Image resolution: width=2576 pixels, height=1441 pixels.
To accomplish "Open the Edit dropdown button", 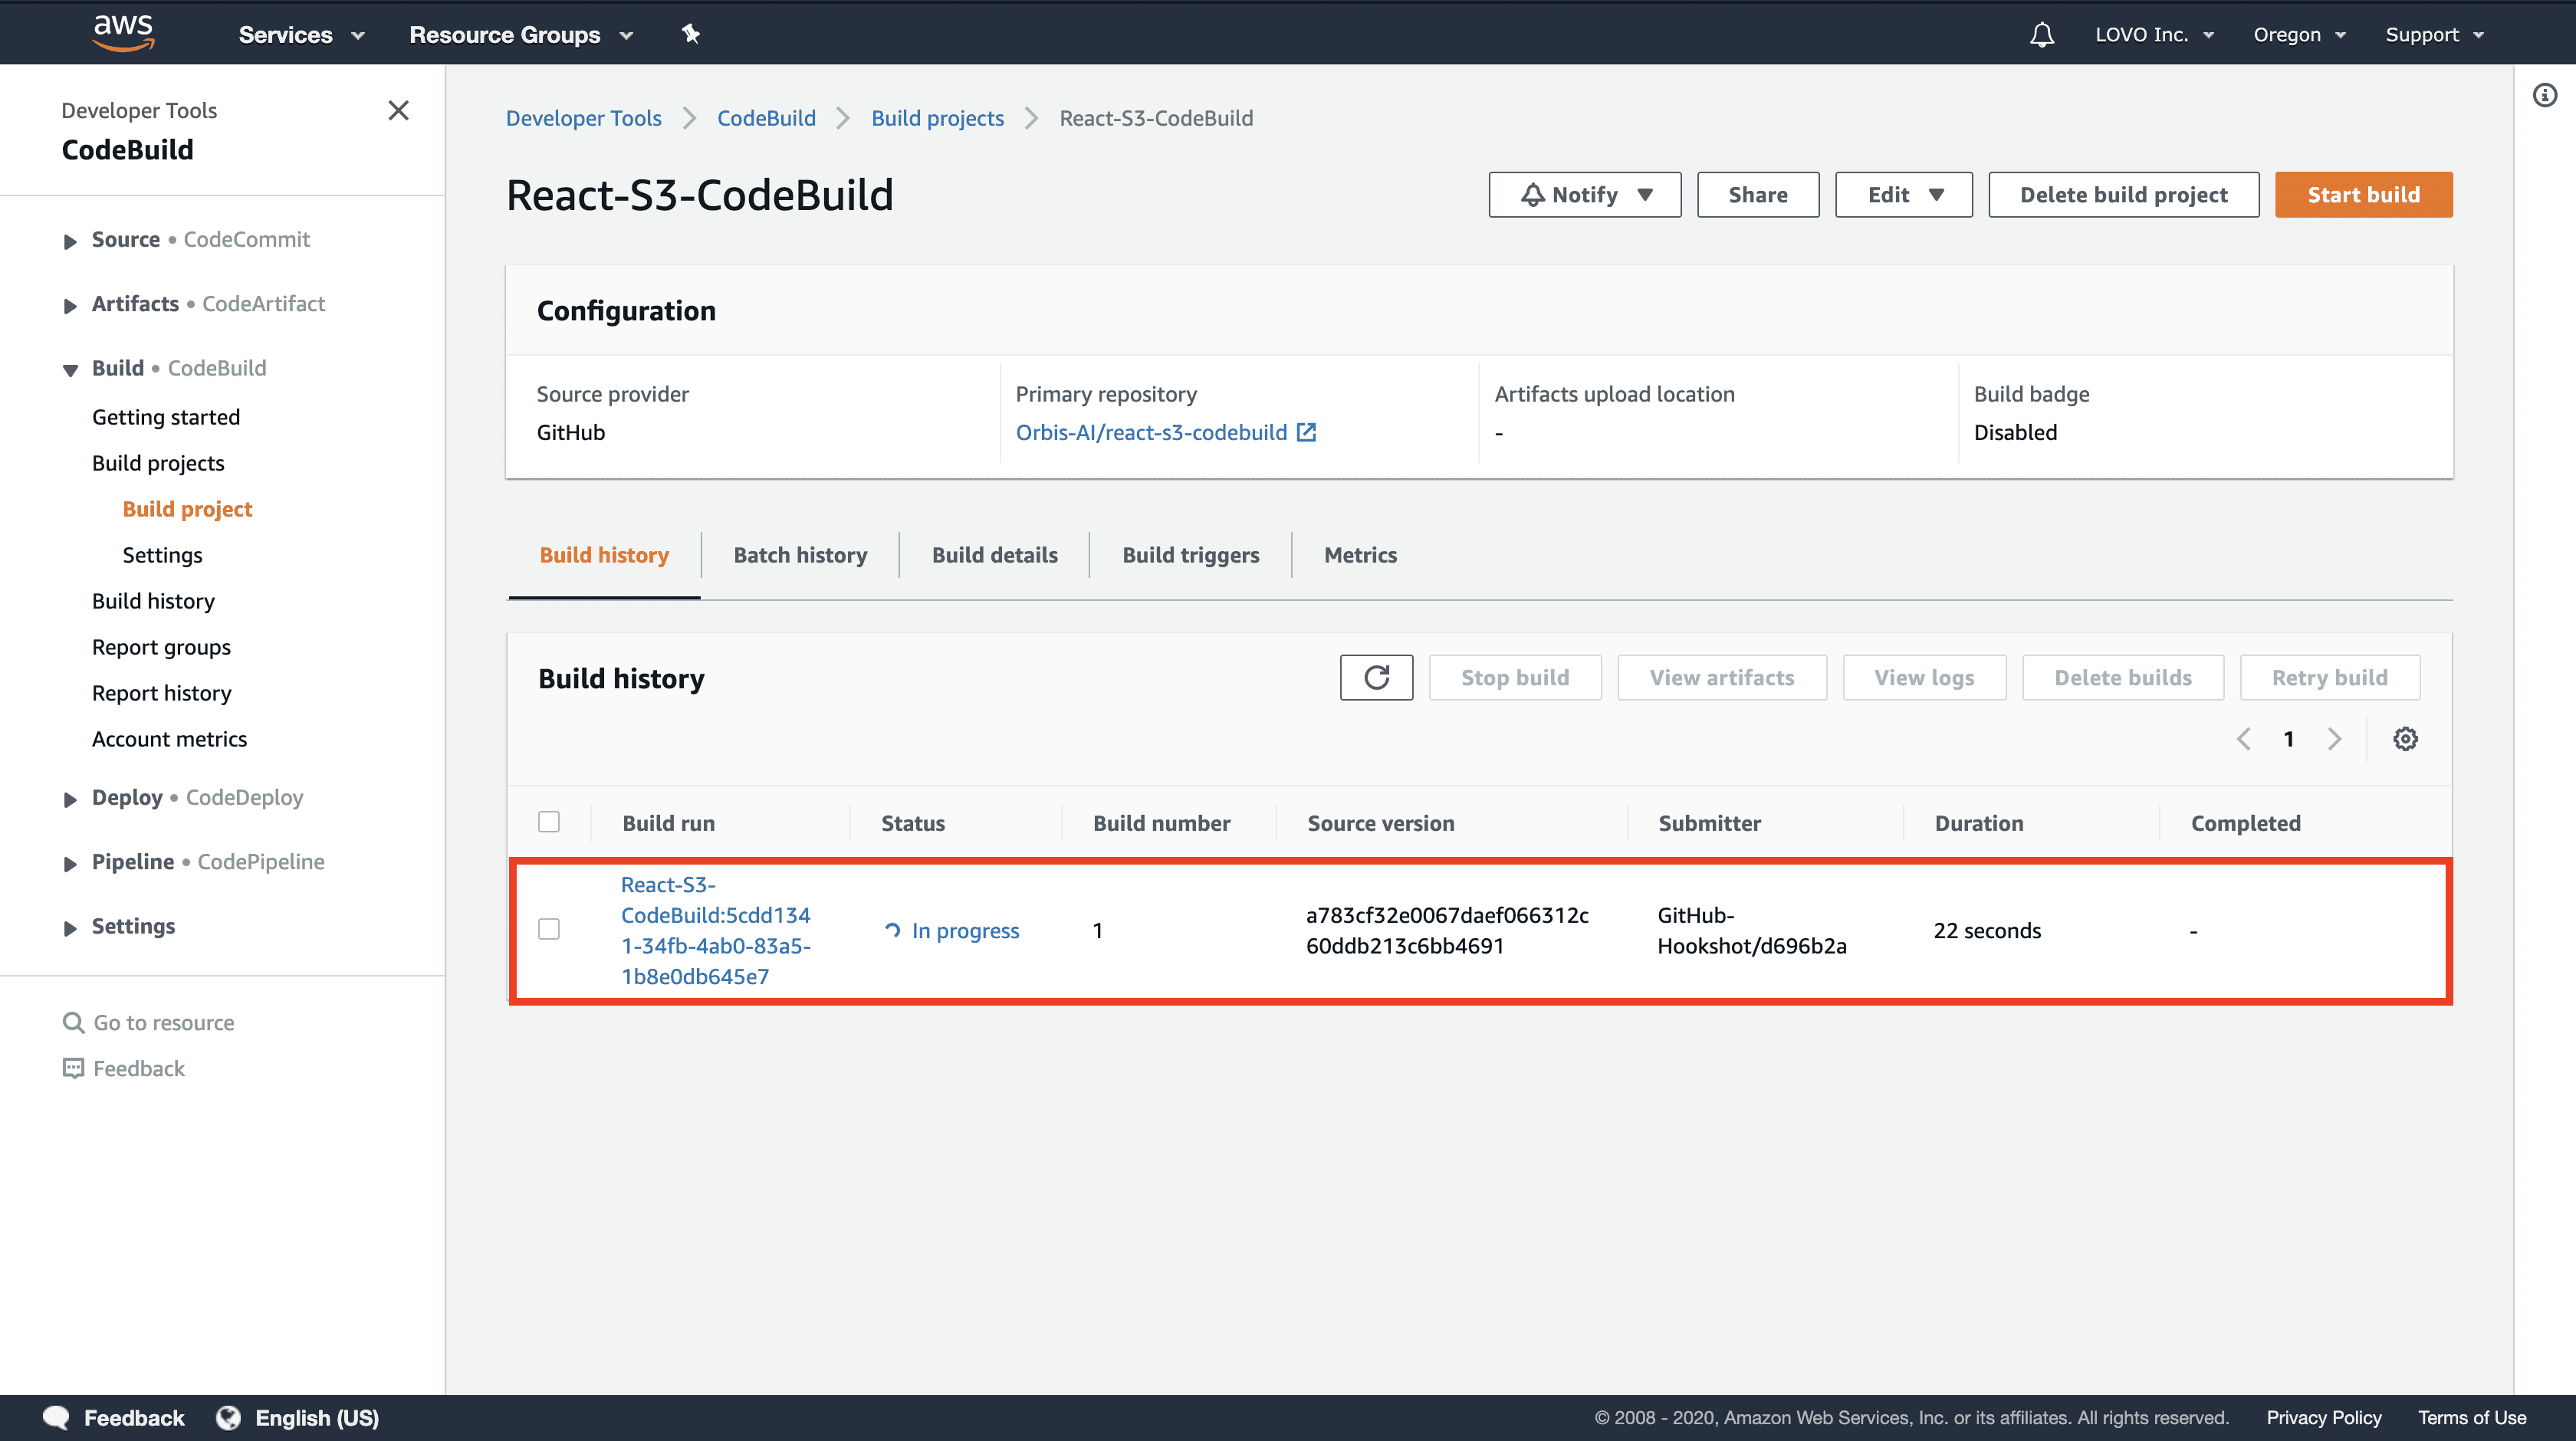I will coord(1903,194).
